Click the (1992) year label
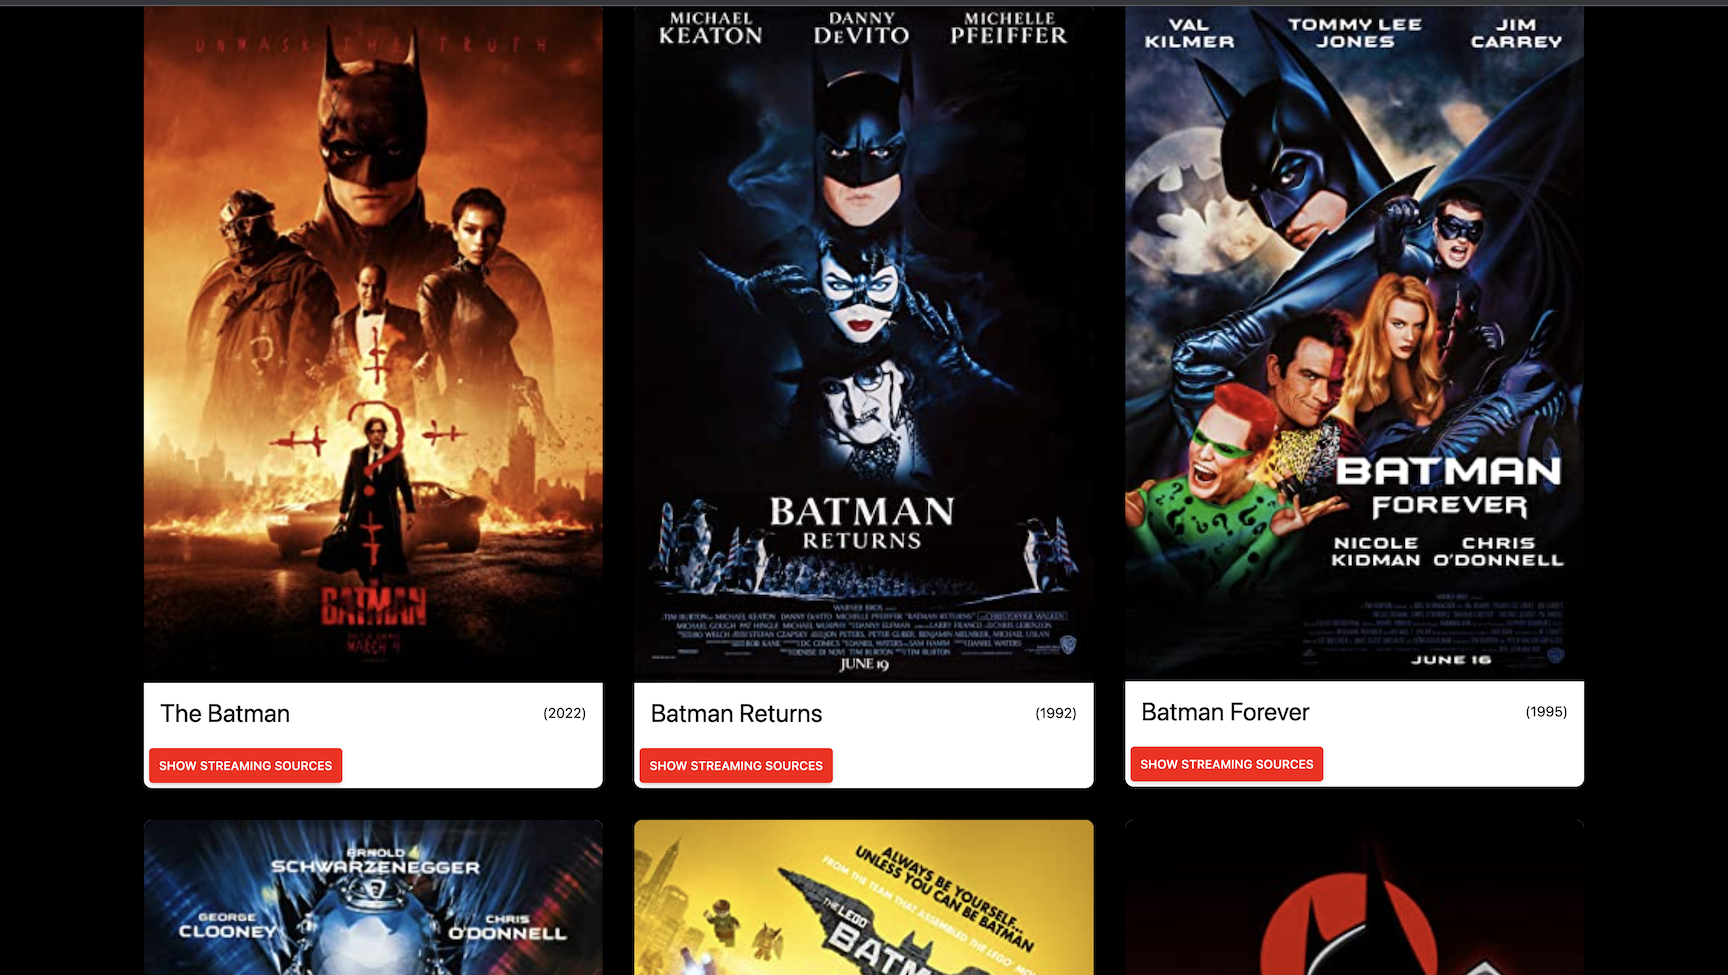The width and height of the screenshot is (1728, 975). (1056, 713)
